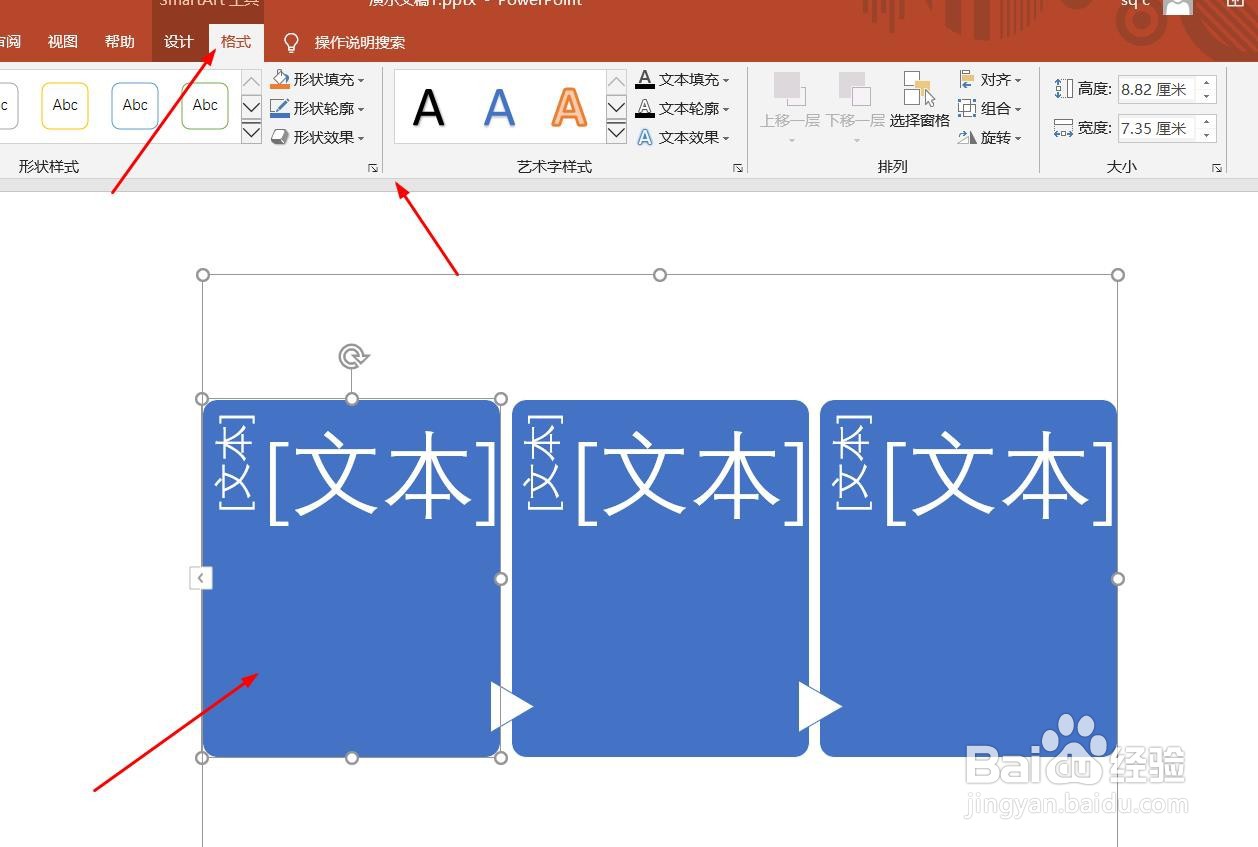The height and width of the screenshot is (847, 1258).
Task: Click 下移一层 send backward button
Action: [x=855, y=107]
